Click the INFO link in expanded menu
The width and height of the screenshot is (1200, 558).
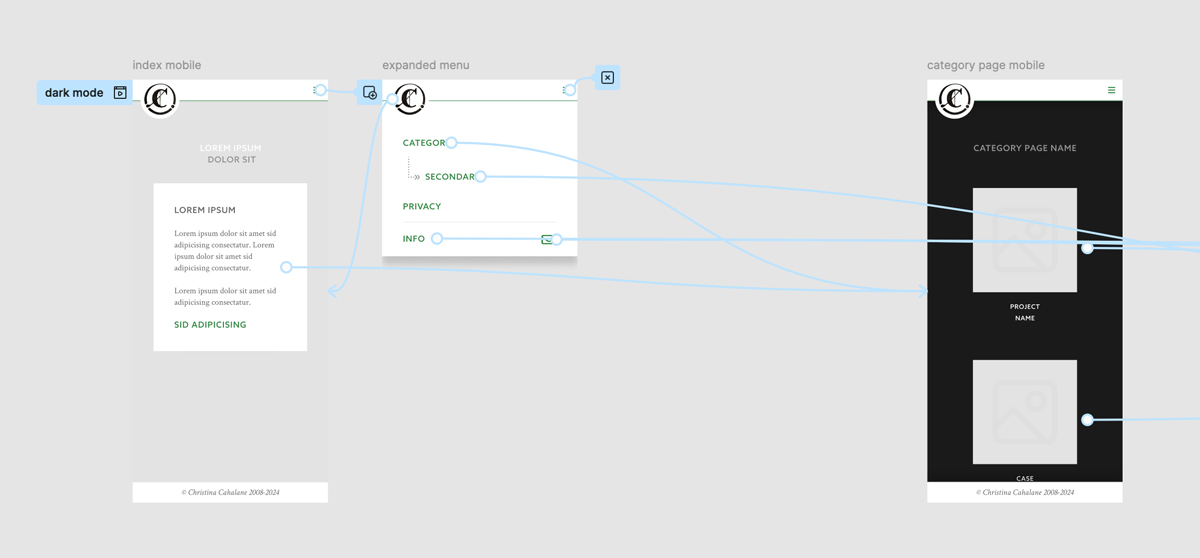click(x=414, y=239)
